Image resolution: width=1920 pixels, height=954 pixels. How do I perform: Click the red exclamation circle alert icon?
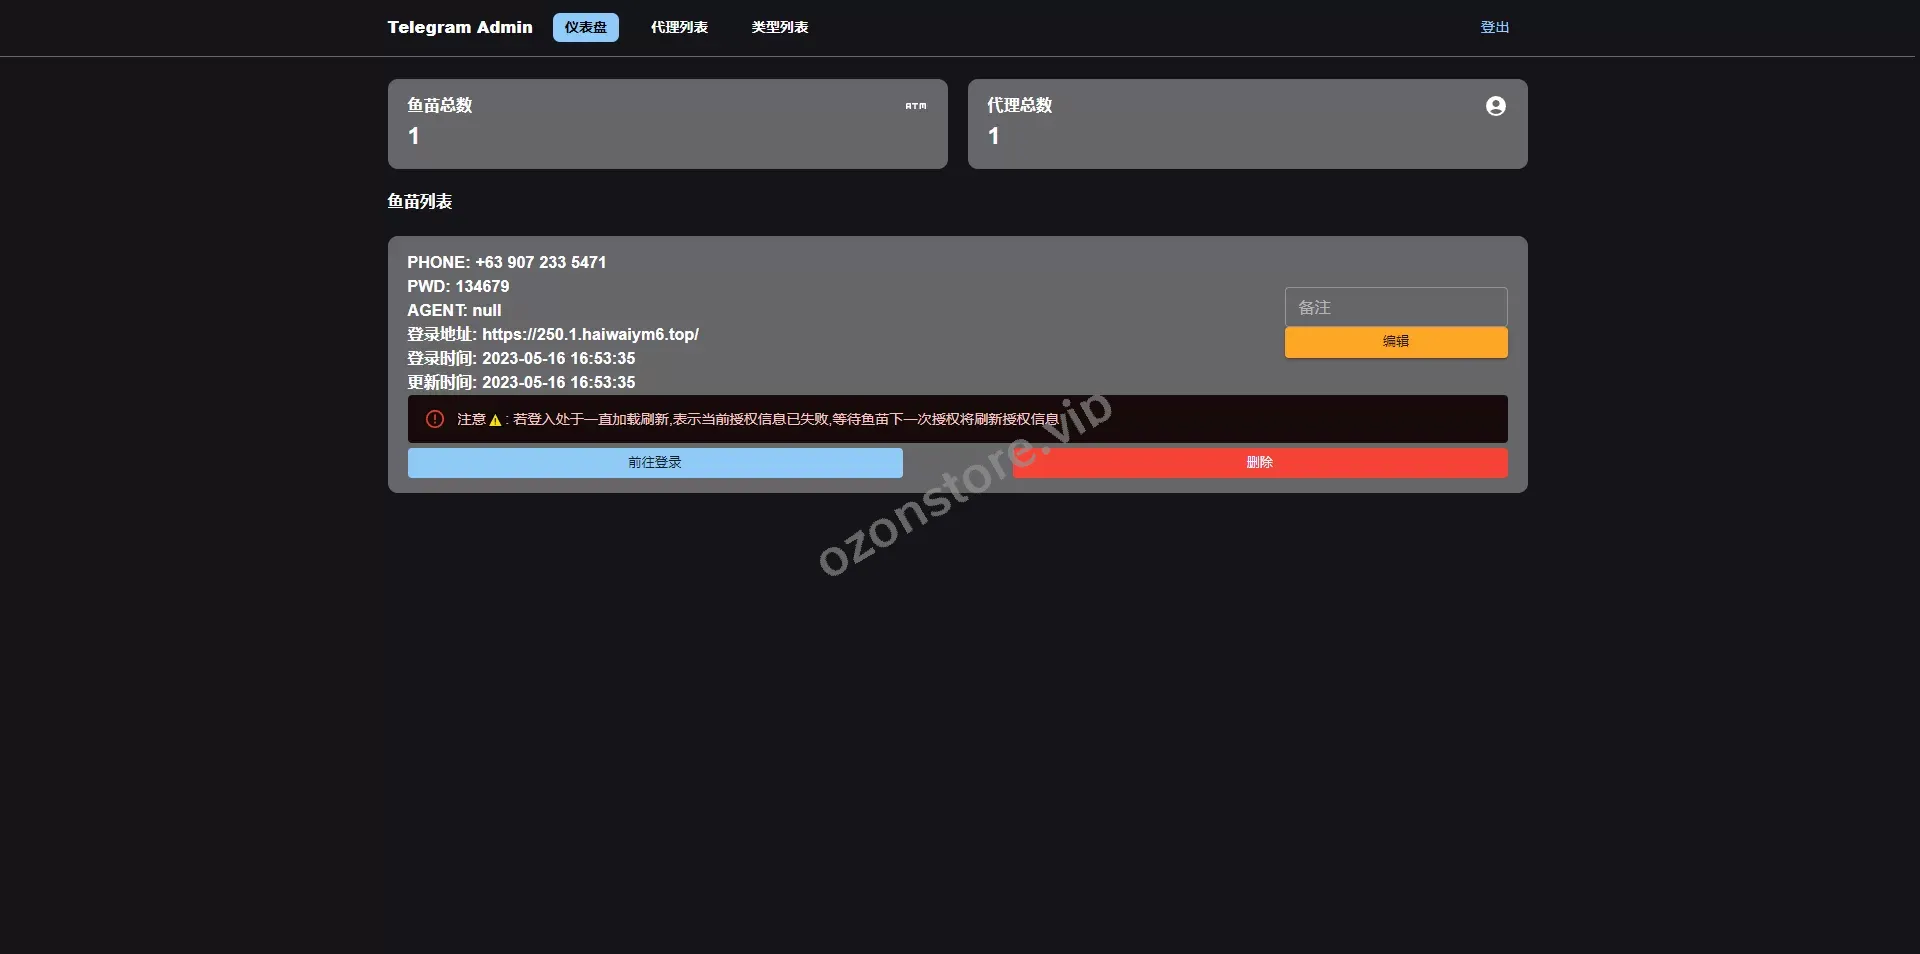click(x=435, y=419)
